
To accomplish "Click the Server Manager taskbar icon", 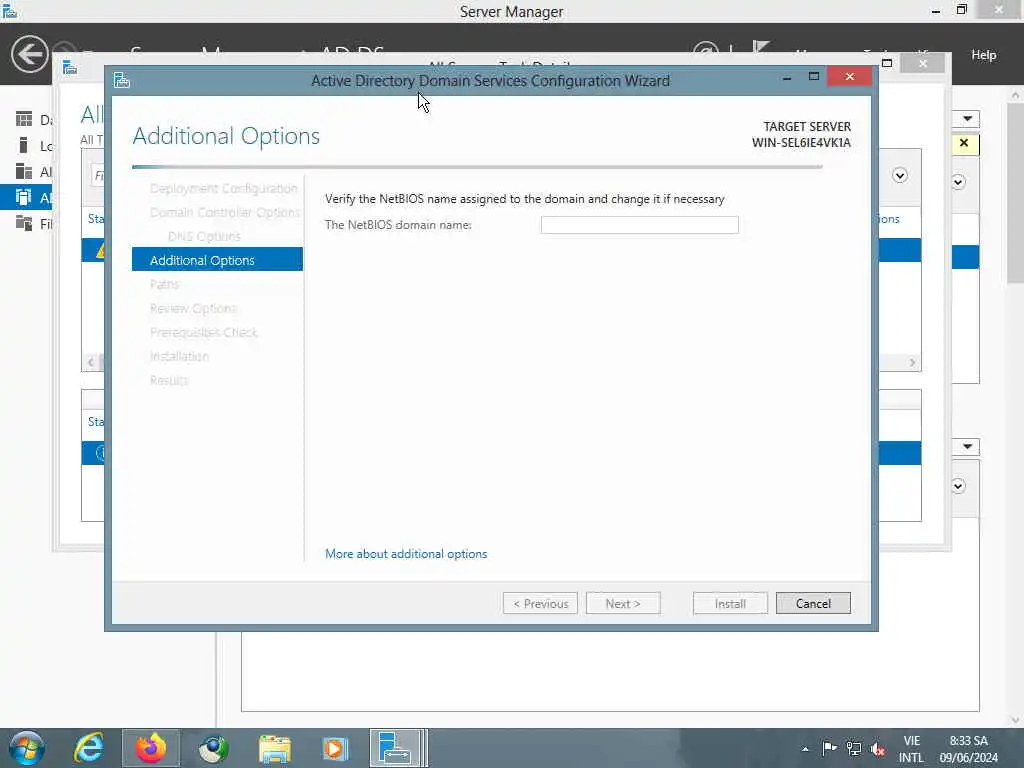I will tap(396, 748).
